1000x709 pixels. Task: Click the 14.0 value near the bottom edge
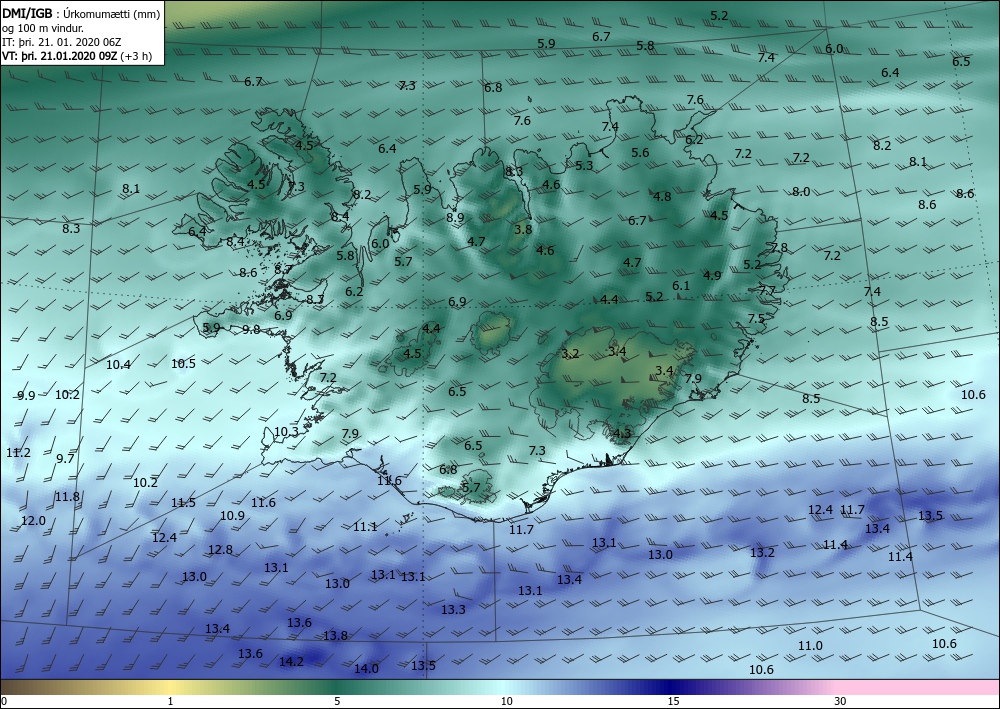coord(366,669)
